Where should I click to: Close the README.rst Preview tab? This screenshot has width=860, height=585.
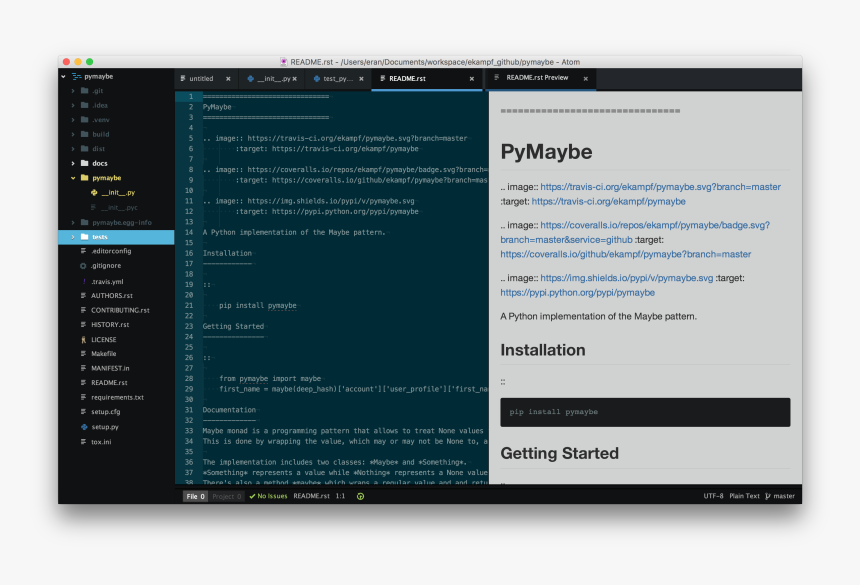tap(586, 79)
